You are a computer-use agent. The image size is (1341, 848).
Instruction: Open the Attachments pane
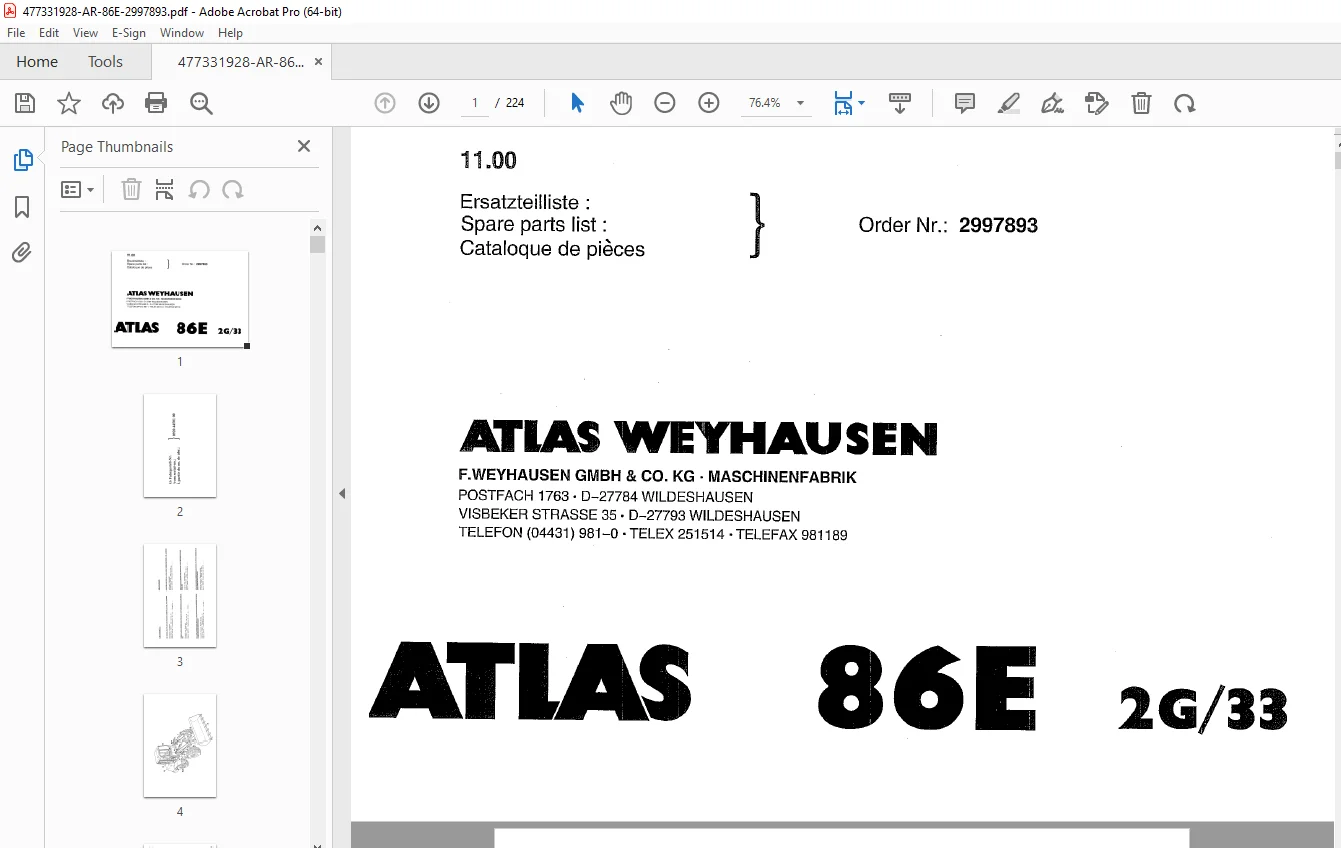click(x=22, y=252)
